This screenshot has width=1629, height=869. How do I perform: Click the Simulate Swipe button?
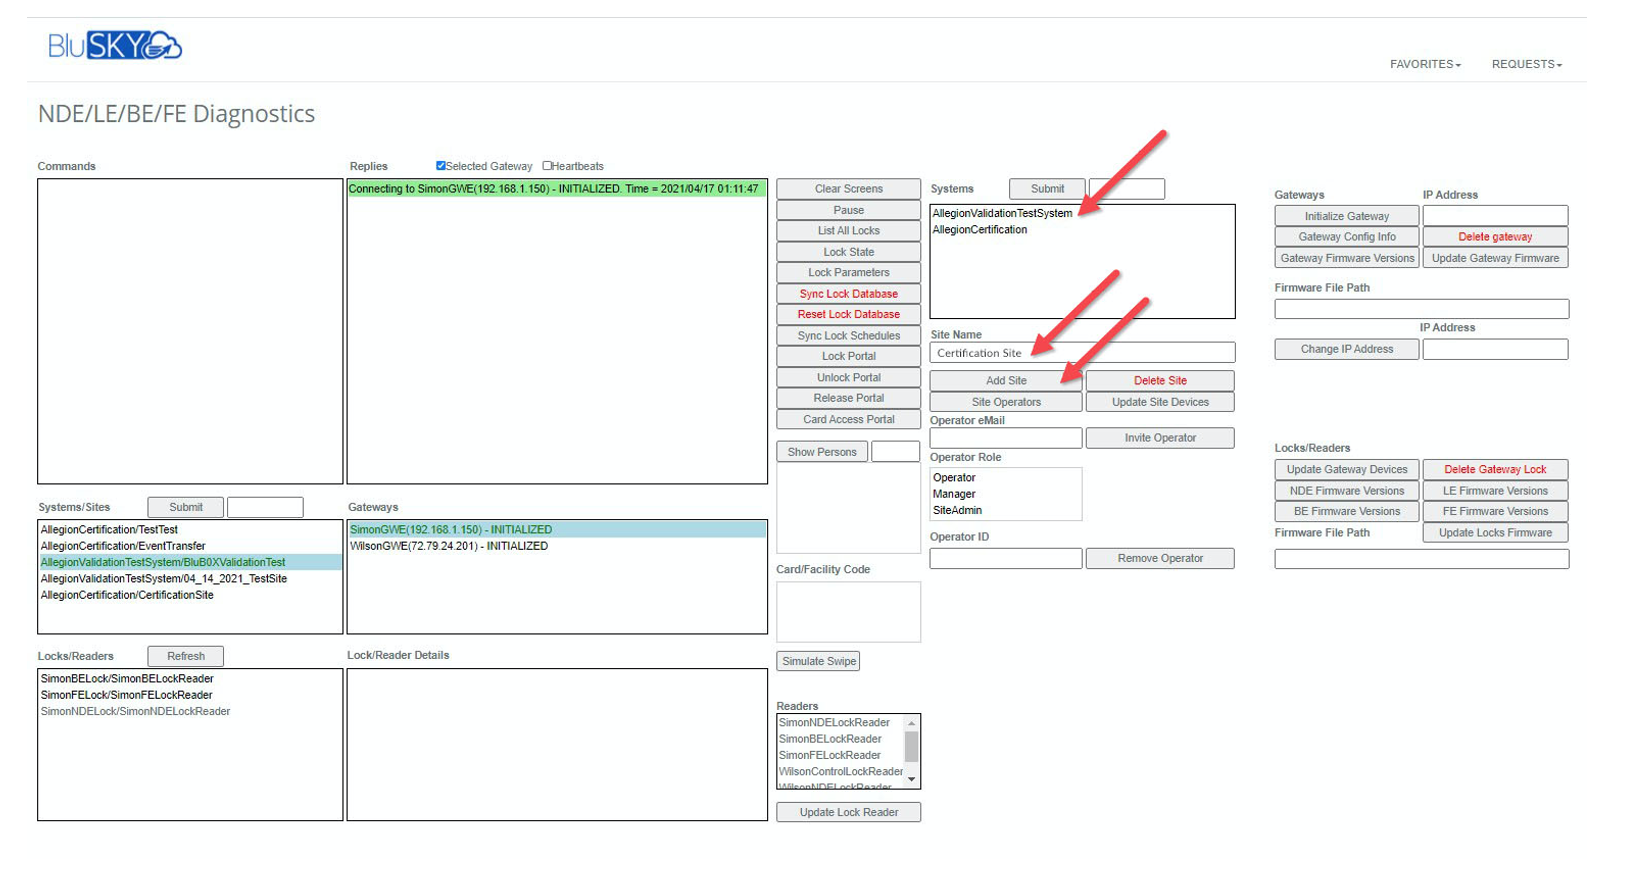pos(818,661)
